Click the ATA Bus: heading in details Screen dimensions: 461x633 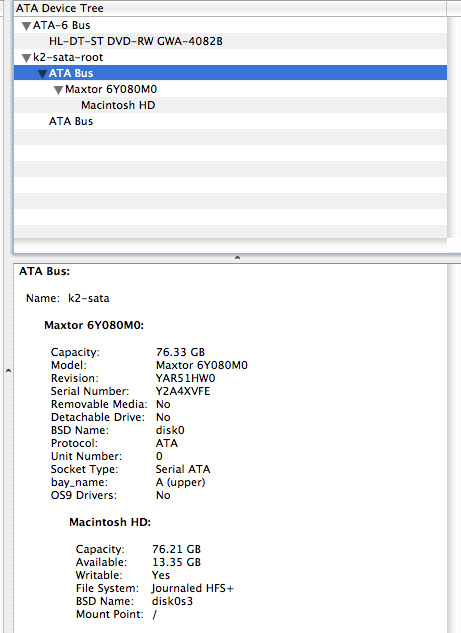44,271
